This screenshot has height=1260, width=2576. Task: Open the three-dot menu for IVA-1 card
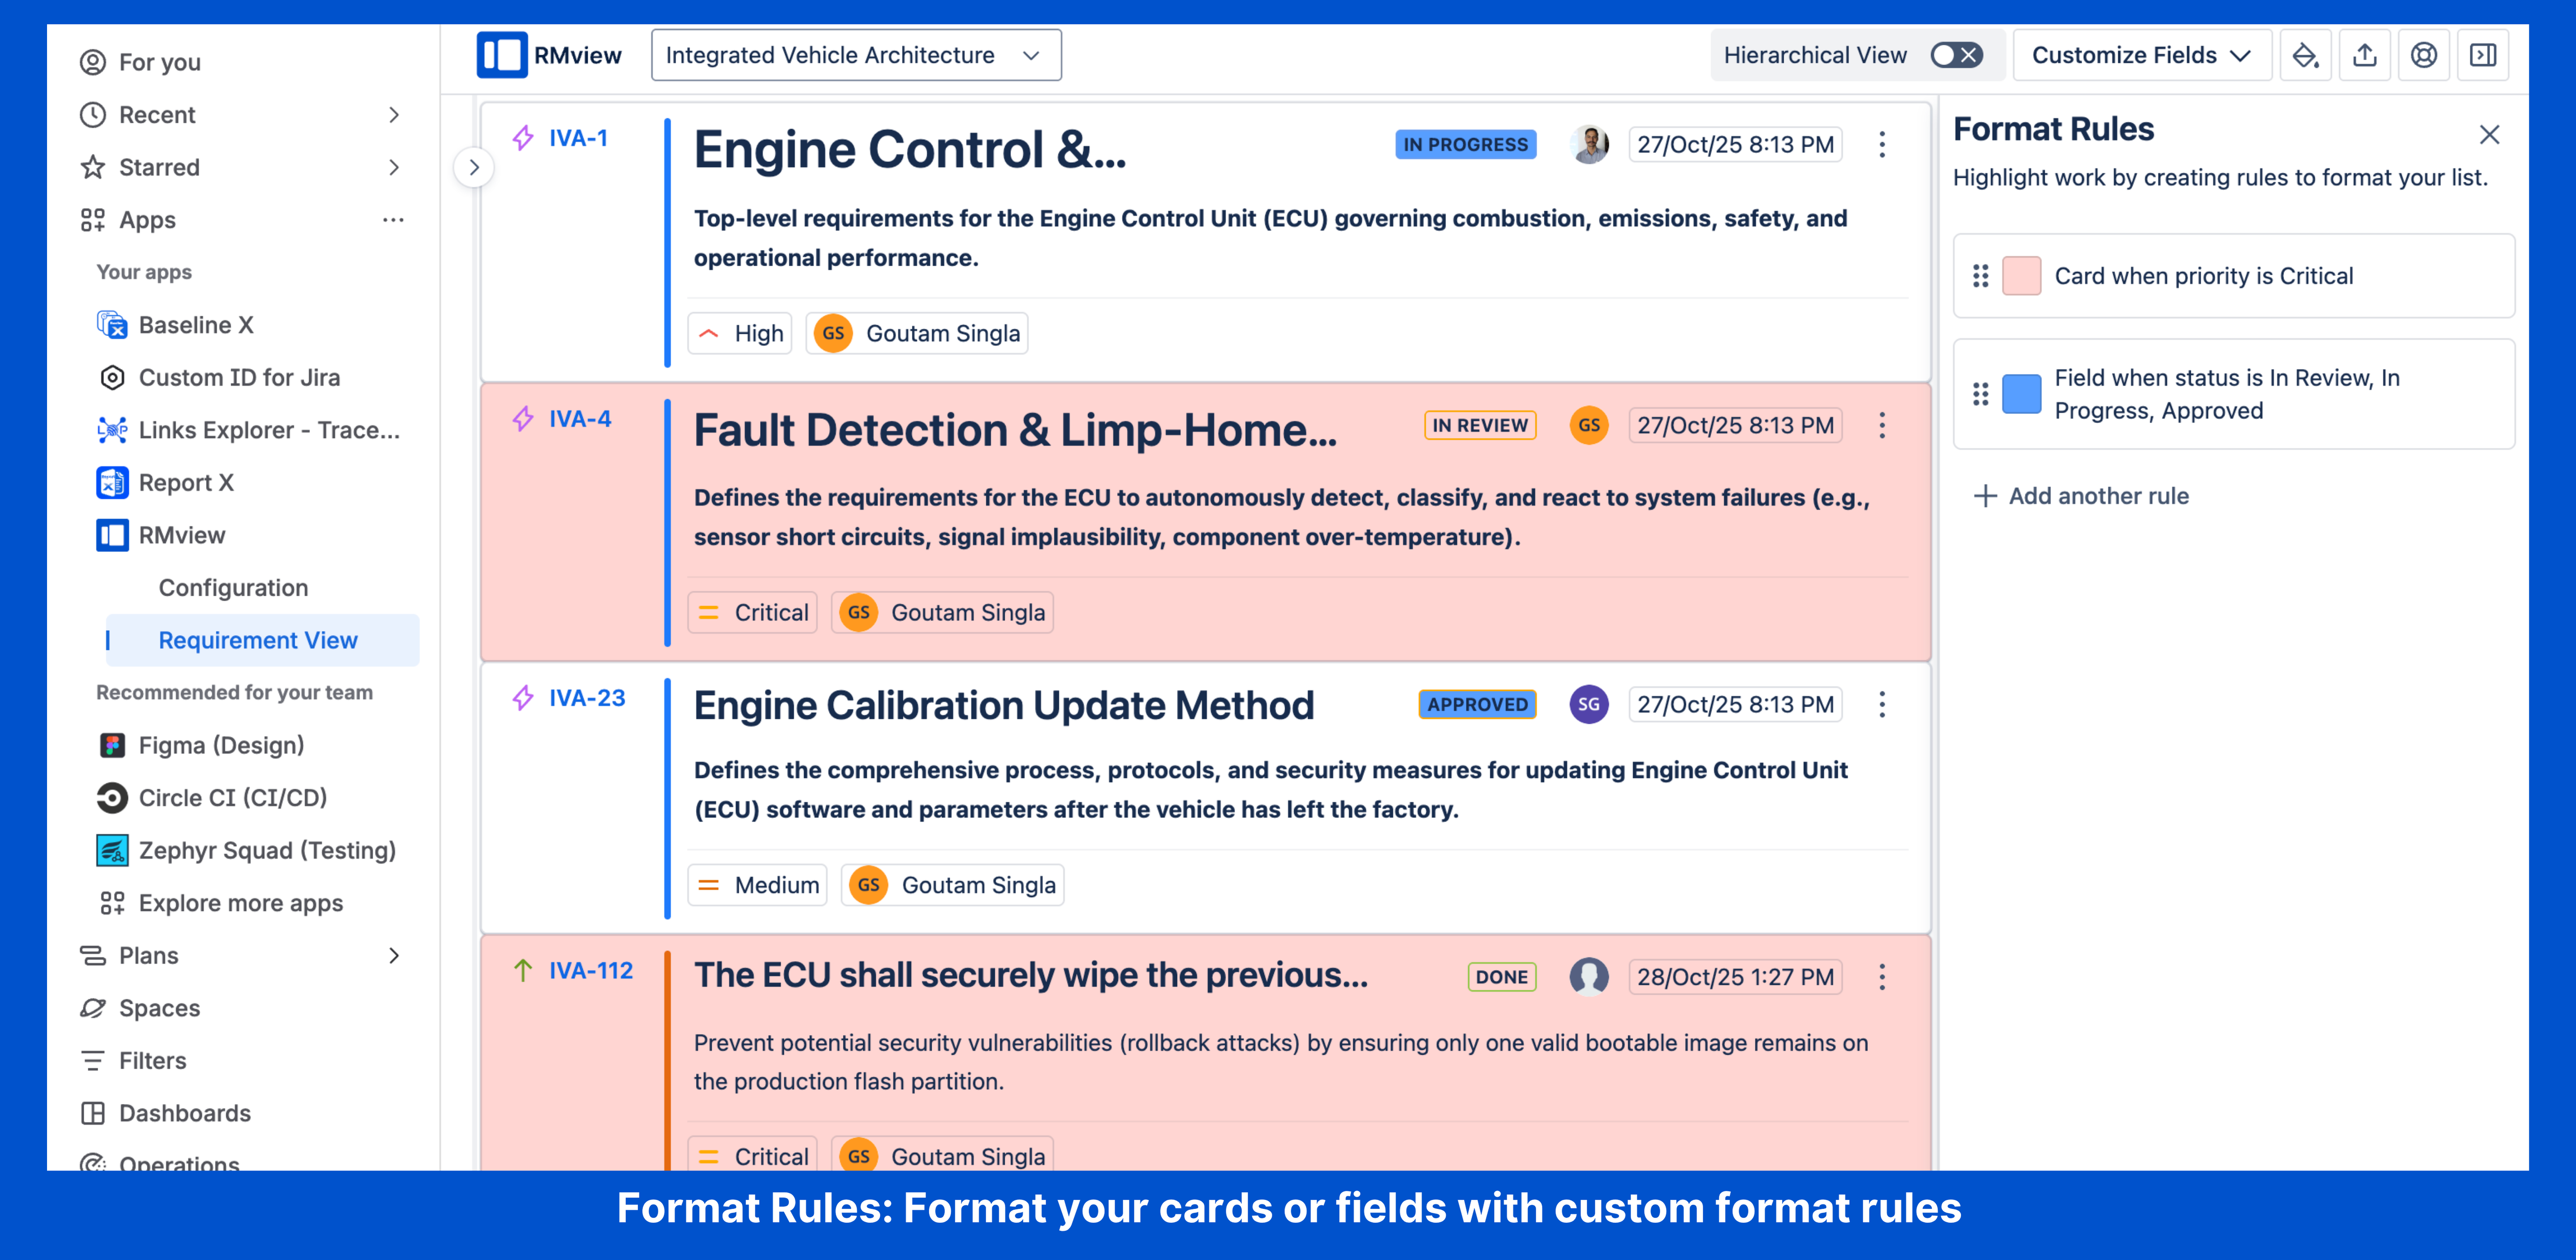(1882, 145)
